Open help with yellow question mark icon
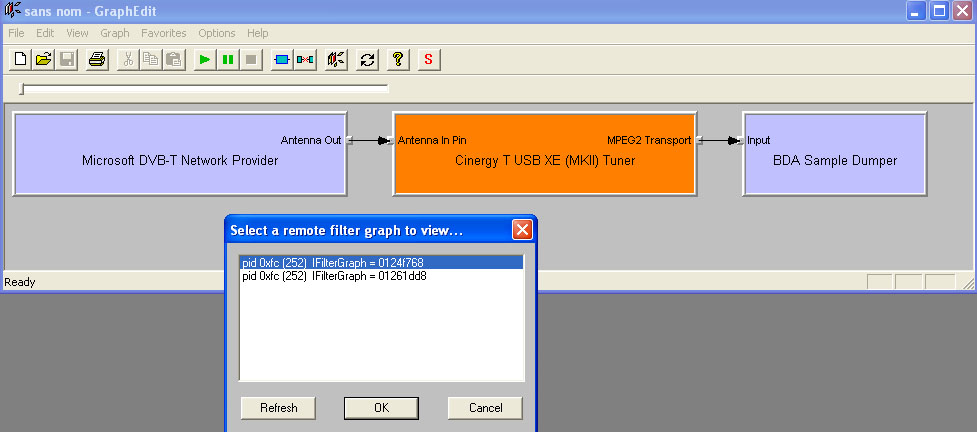Viewport: 977px width, 432px height. (398, 60)
